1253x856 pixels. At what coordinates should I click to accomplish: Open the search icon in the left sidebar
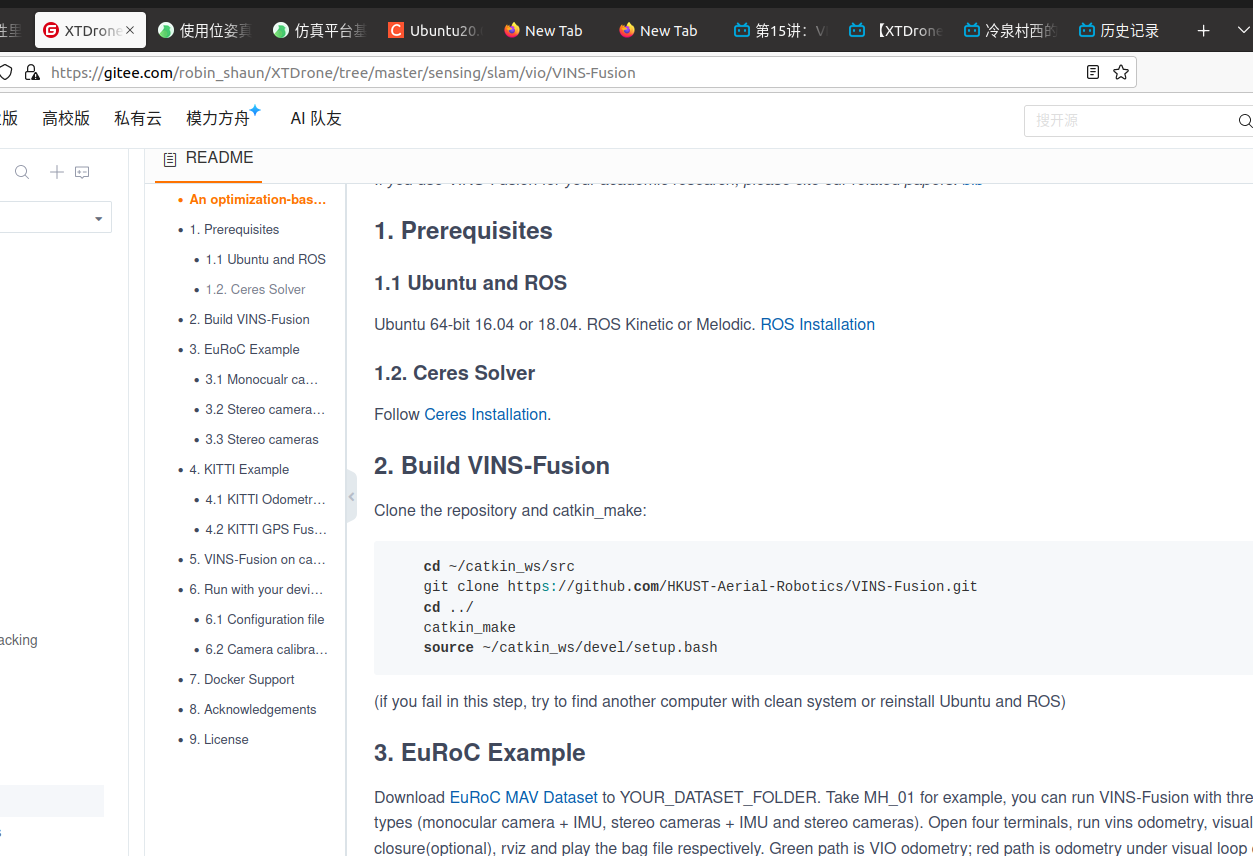[21, 172]
